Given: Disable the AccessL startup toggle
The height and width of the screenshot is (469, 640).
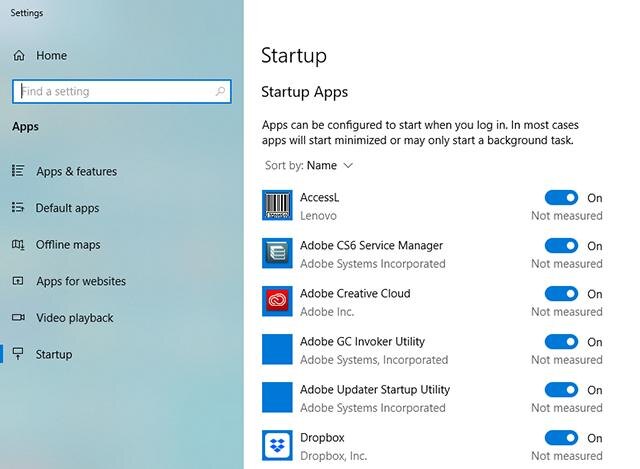Looking at the screenshot, I should coord(561,198).
